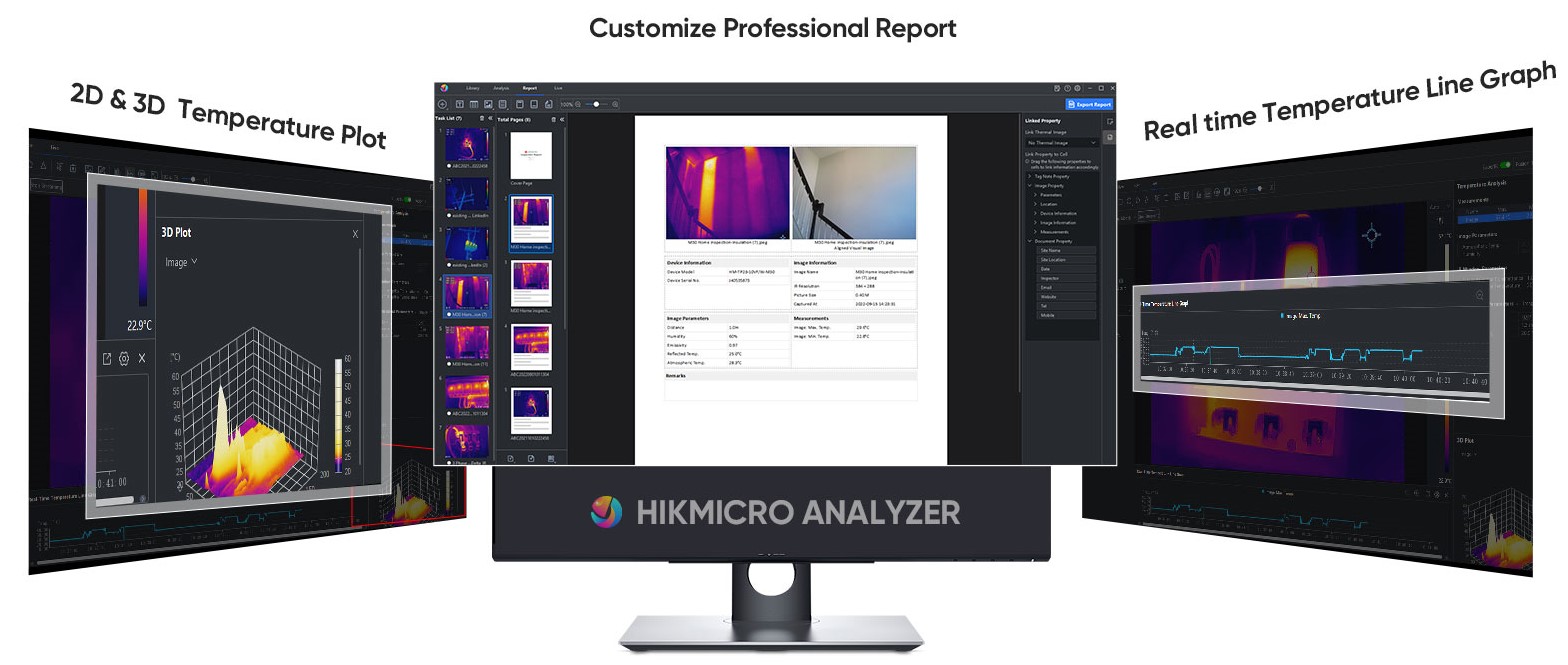The height and width of the screenshot is (665, 1568).
Task: Open the No Thermal Image dropdown
Action: (1062, 143)
